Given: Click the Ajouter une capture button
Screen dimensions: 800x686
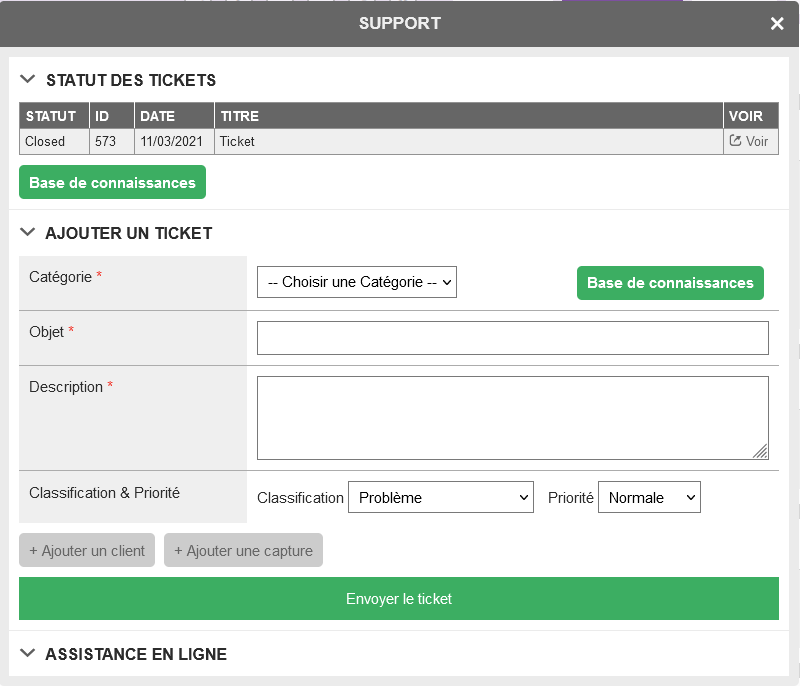Looking at the screenshot, I should point(243,550).
